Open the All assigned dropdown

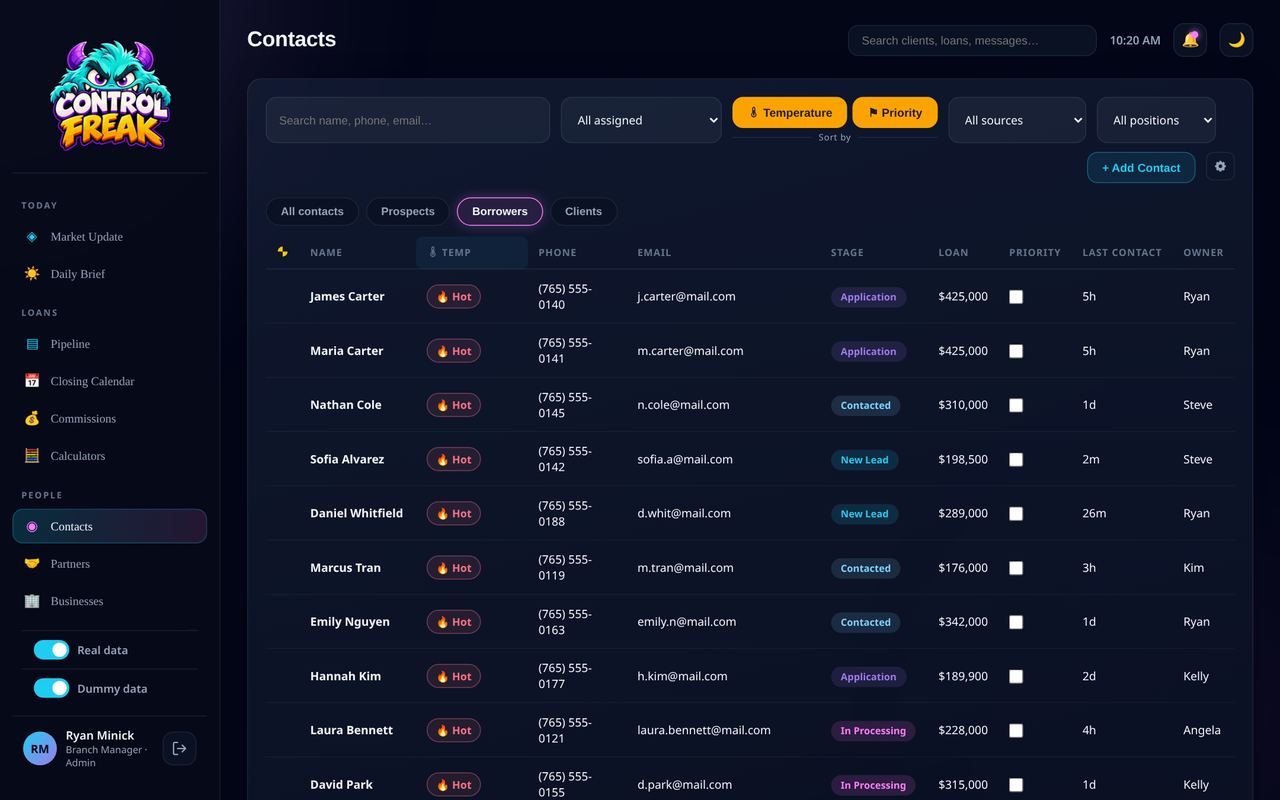click(x=641, y=120)
